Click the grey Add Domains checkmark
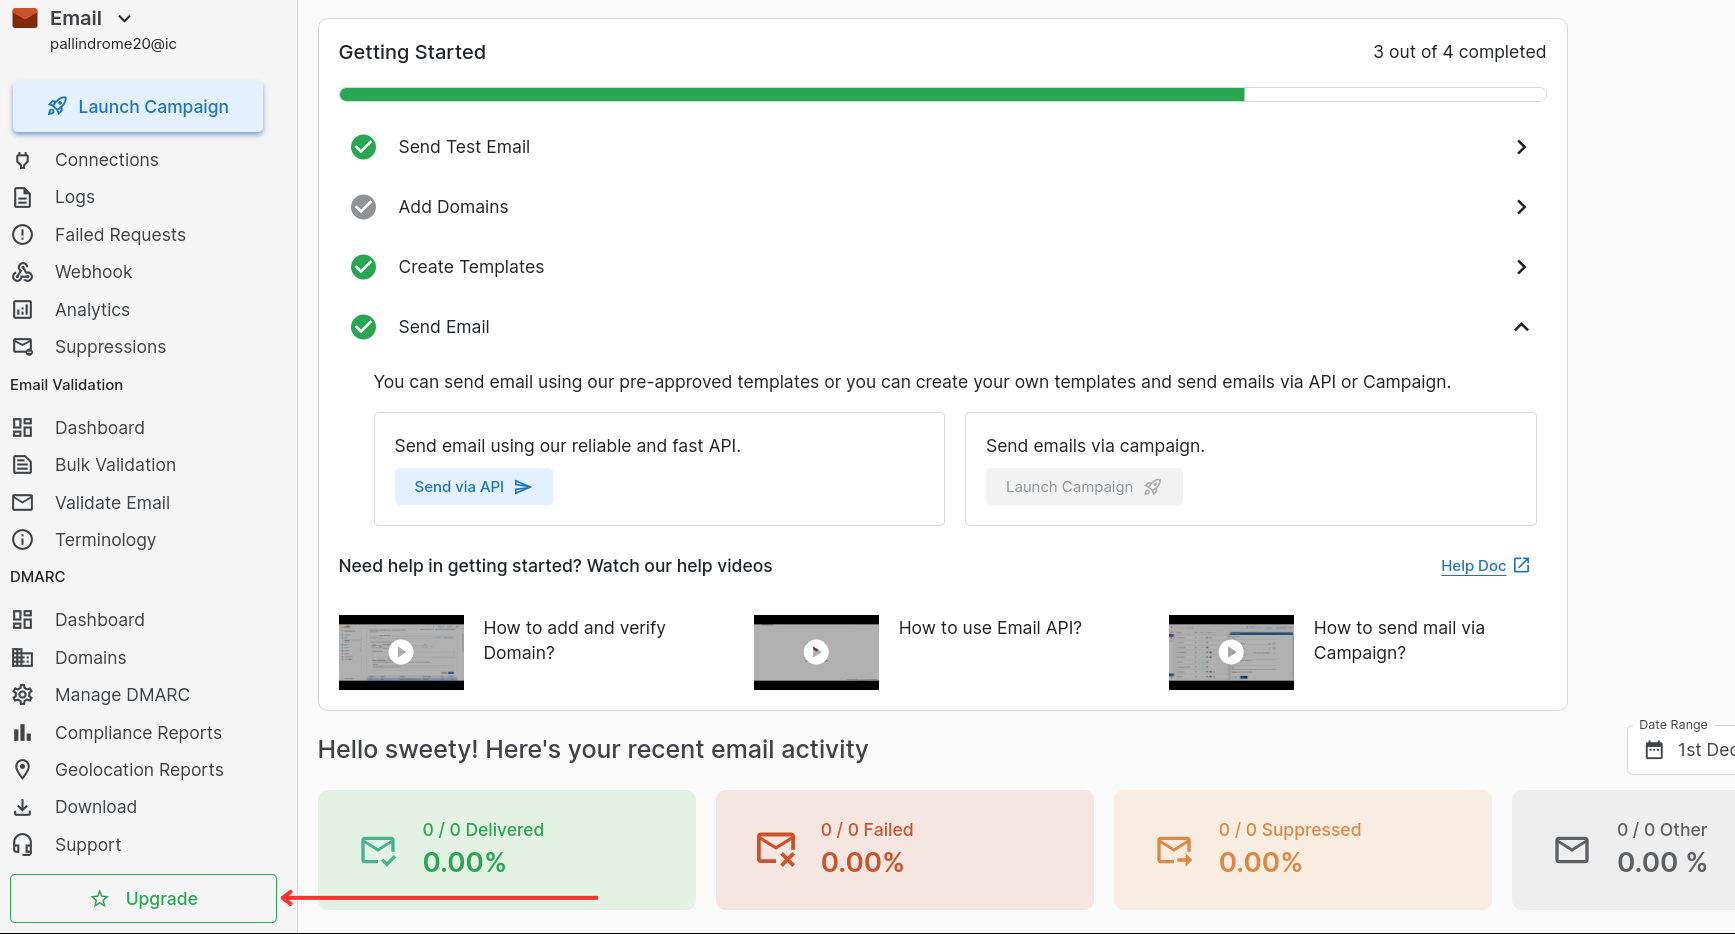The image size is (1735, 934). [364, 207]
